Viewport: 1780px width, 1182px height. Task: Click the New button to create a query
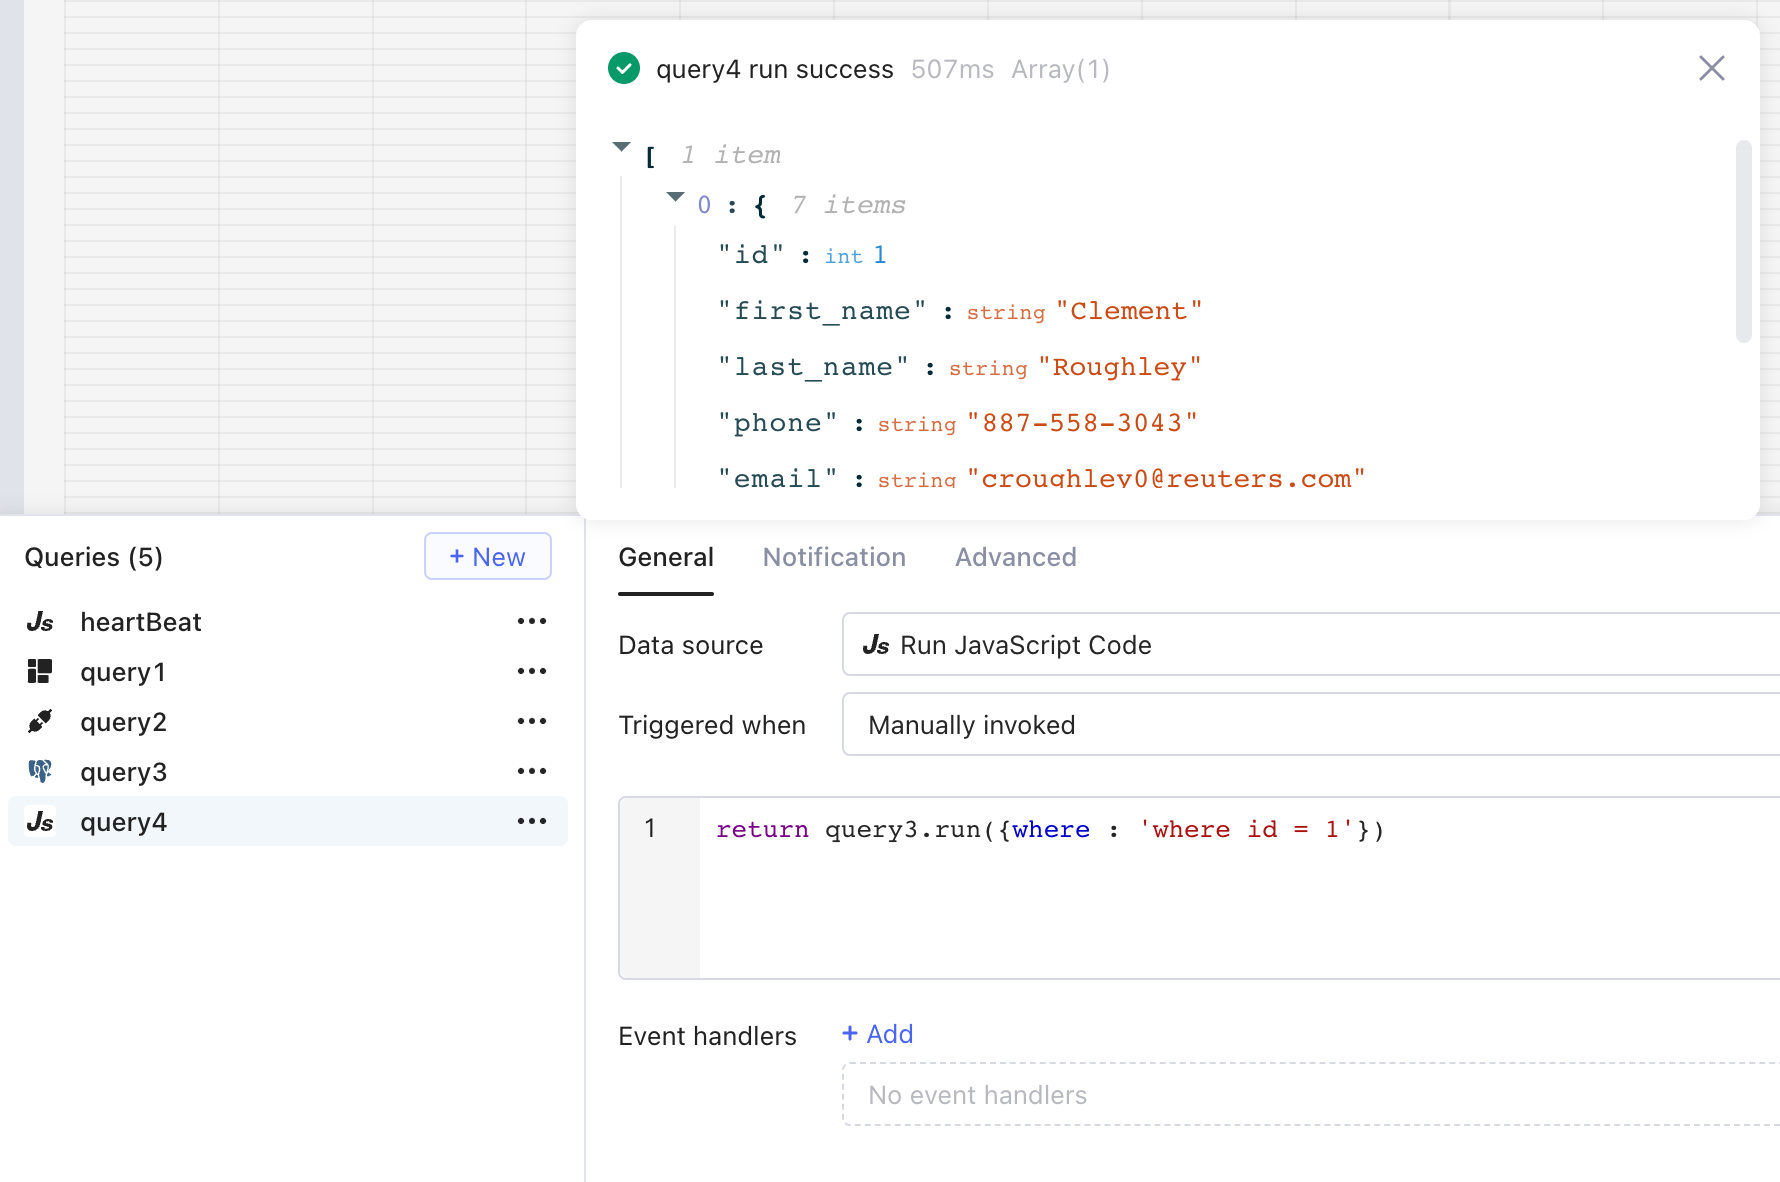tap(487, 556)
